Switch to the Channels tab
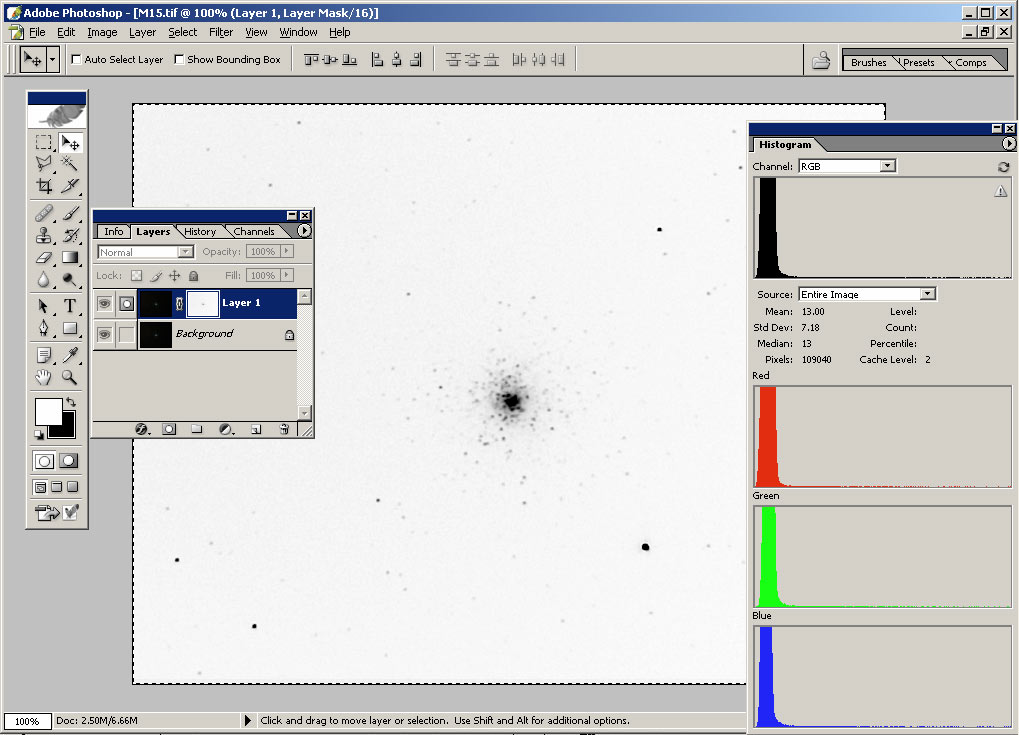Viewport: 1019px width, 735px height. point(254,232)
